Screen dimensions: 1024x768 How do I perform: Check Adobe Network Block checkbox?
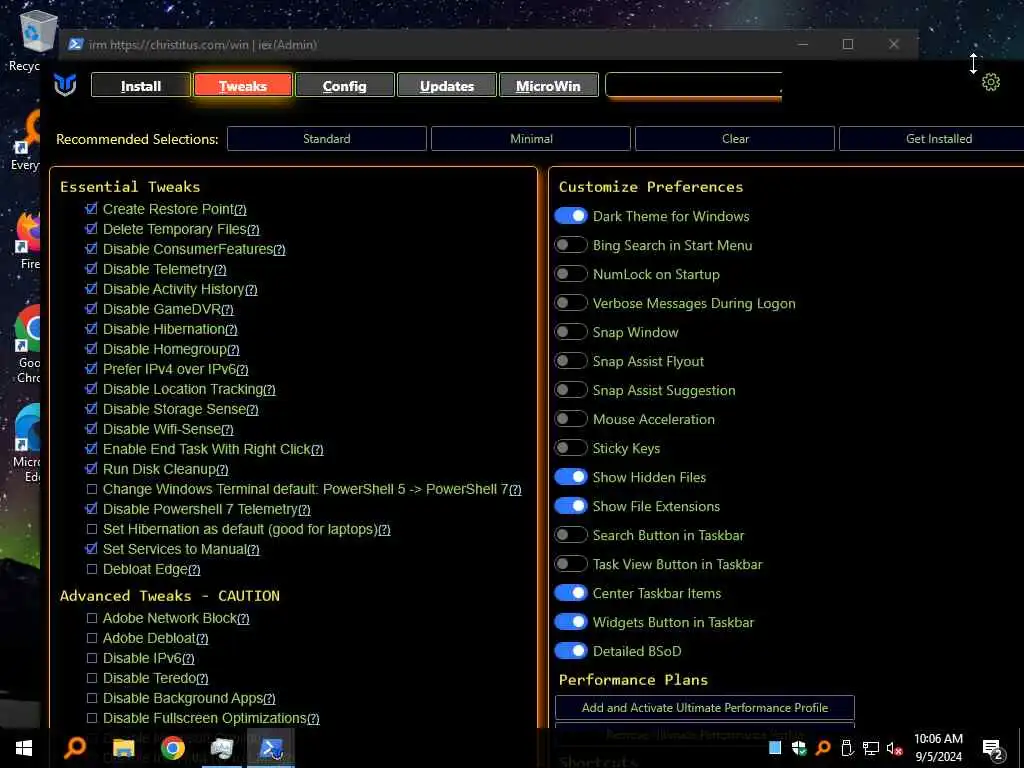[x=91, y=618]
